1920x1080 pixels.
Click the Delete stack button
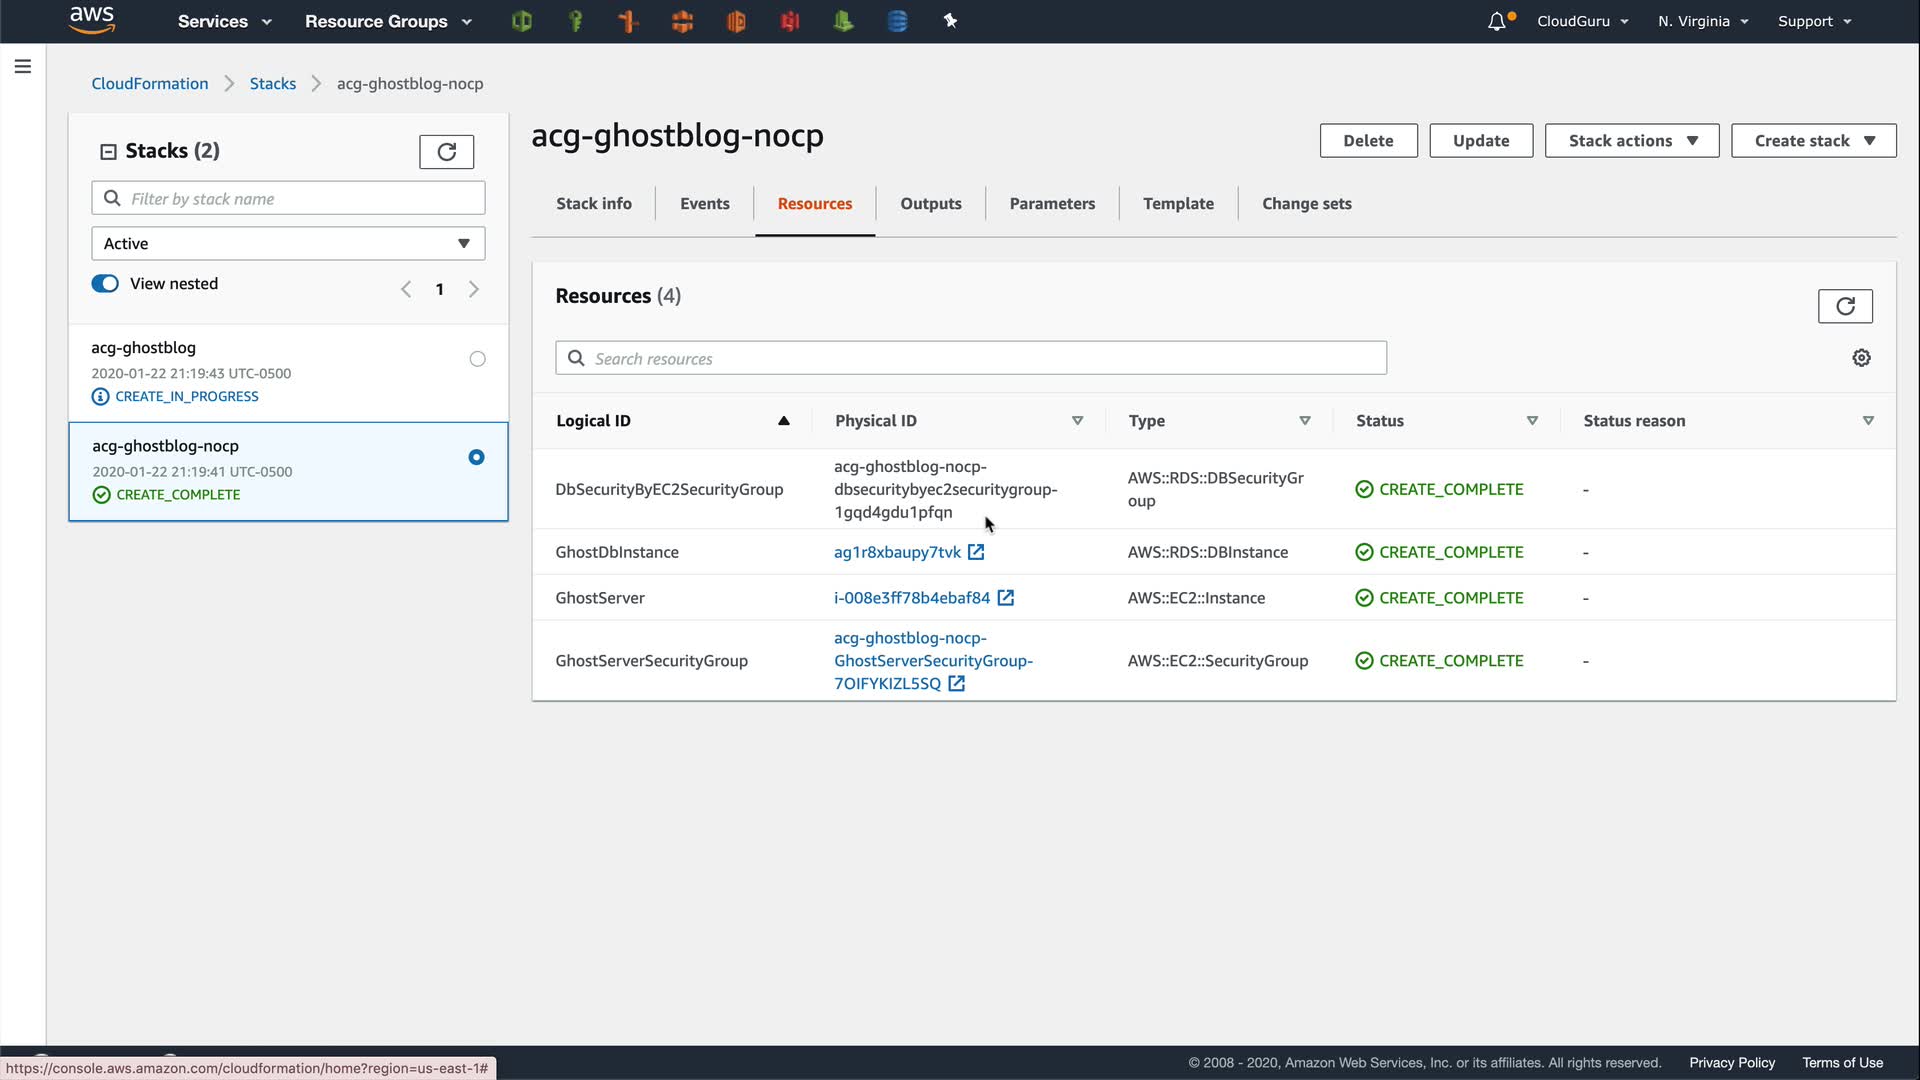pos(1367,141)
